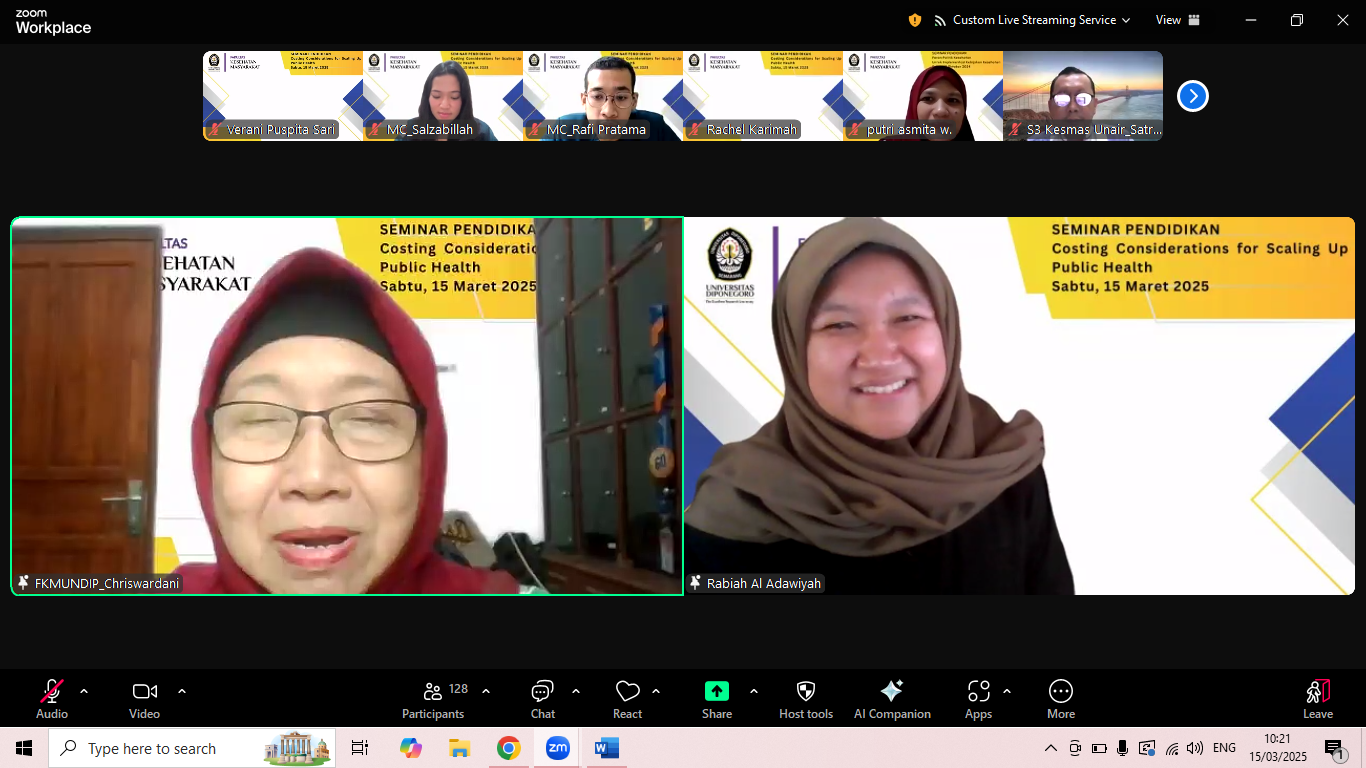Click the React heart icon
The width and height of the screenshot is (1366, 768).
[627, 699]
